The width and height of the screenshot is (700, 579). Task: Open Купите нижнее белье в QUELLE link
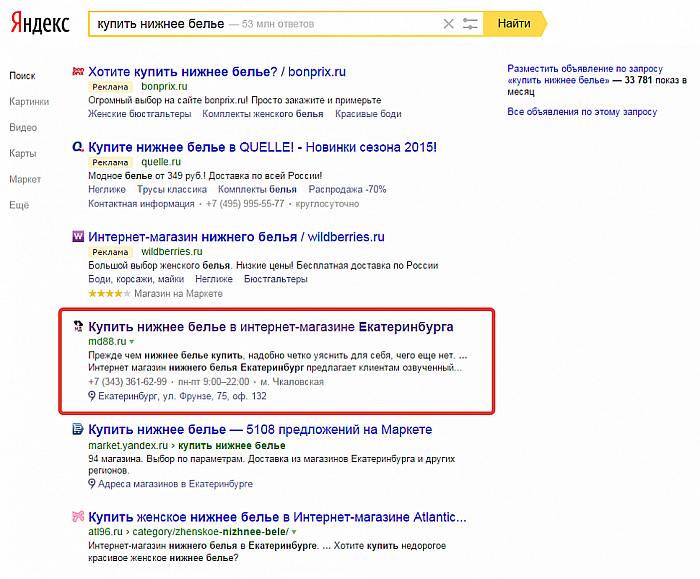click(x=262, y=147)
